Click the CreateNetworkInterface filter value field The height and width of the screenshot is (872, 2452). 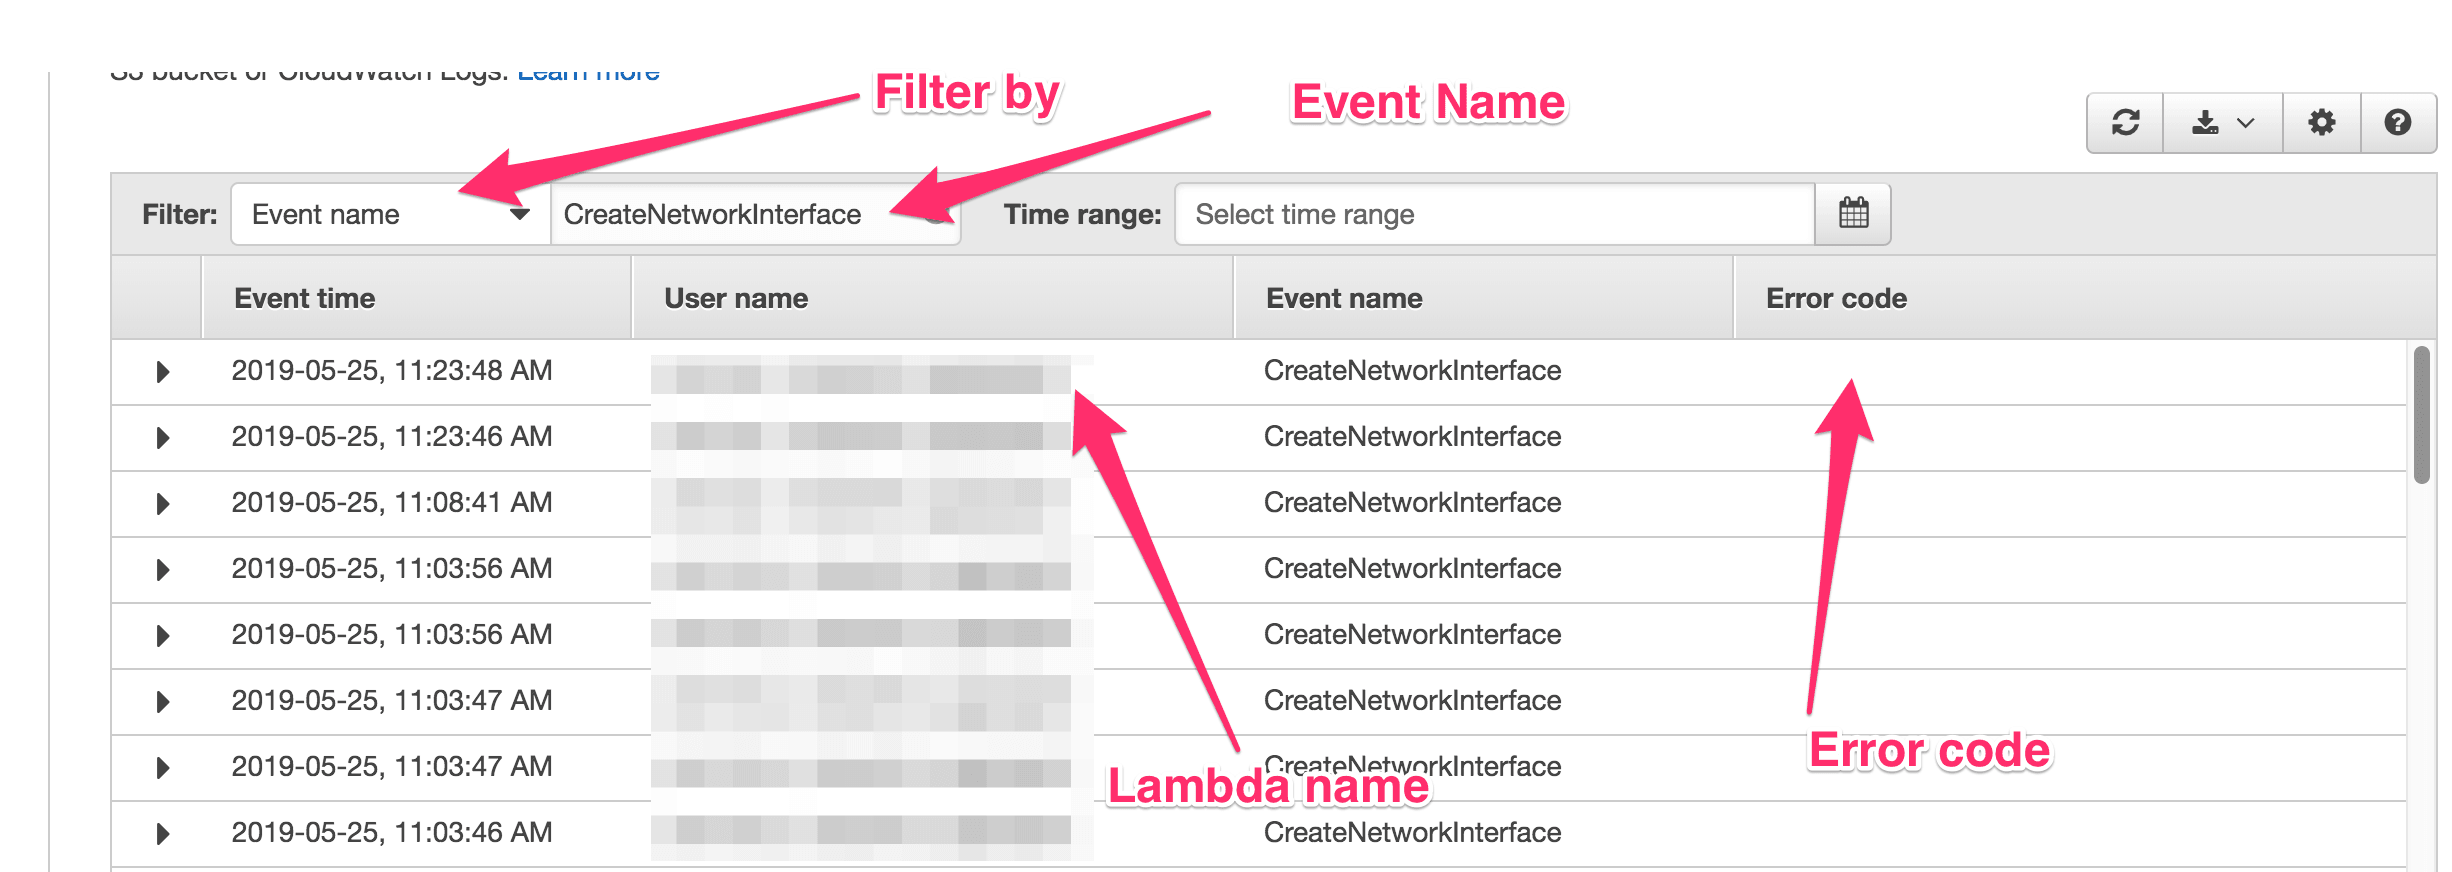(756, 214)
